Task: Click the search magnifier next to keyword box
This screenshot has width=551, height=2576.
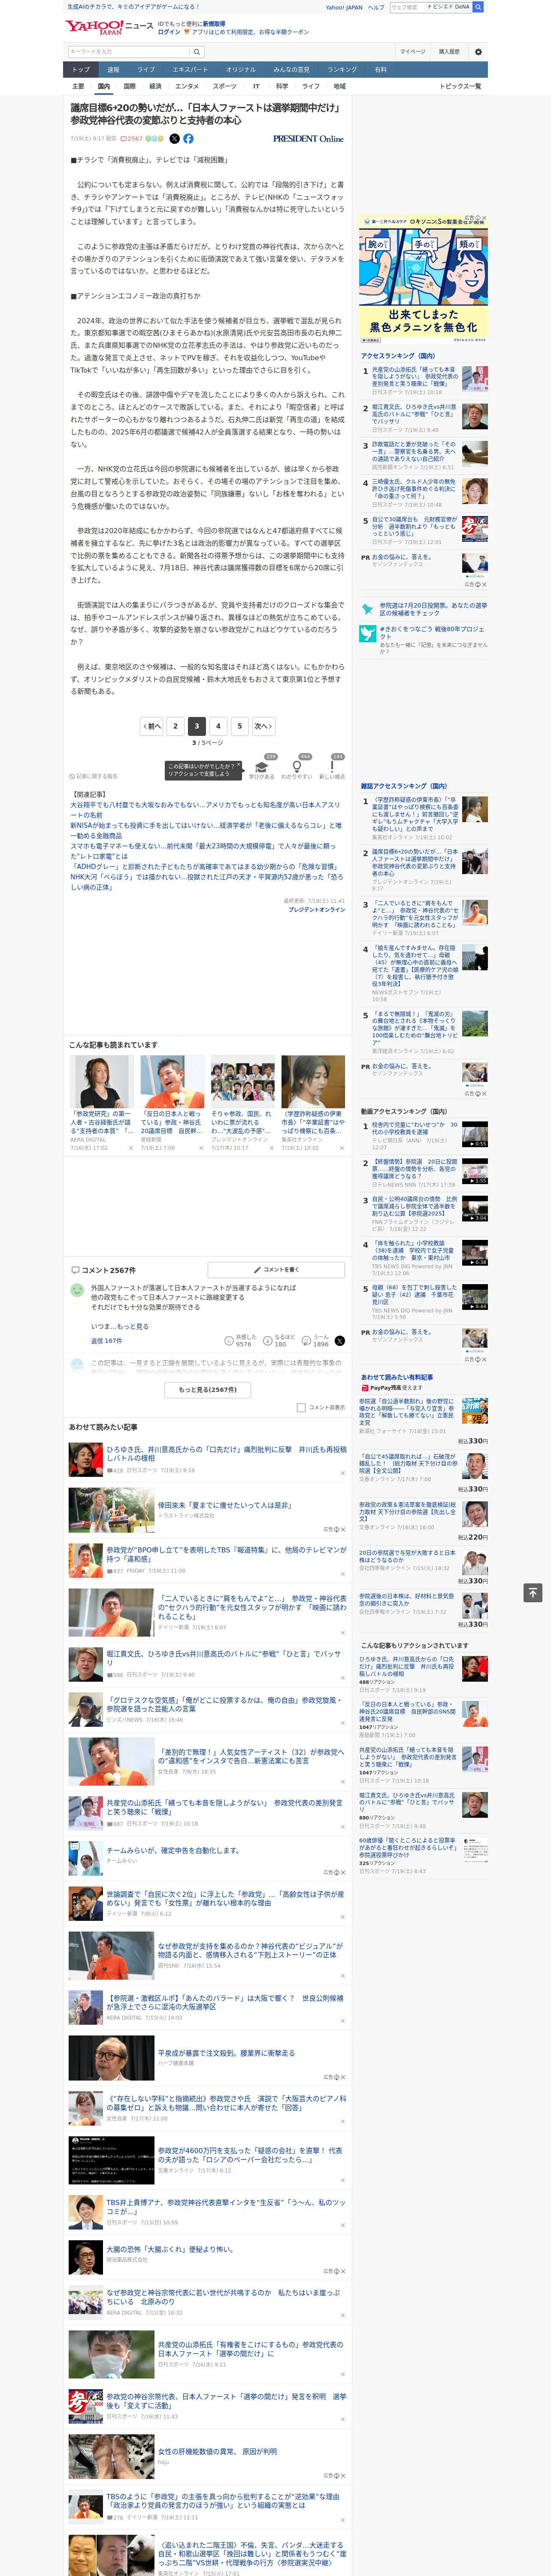Action: coord(197,52)
